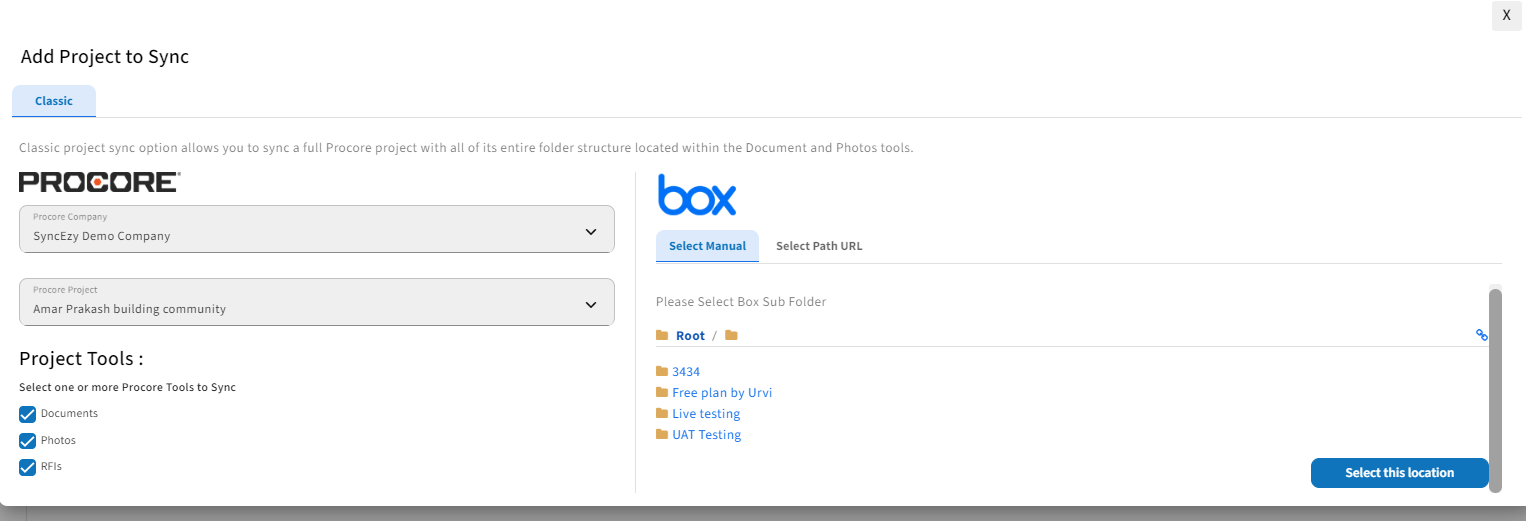
Task: Open the Procore Project dropdown
Action: (x=317, y=302)
